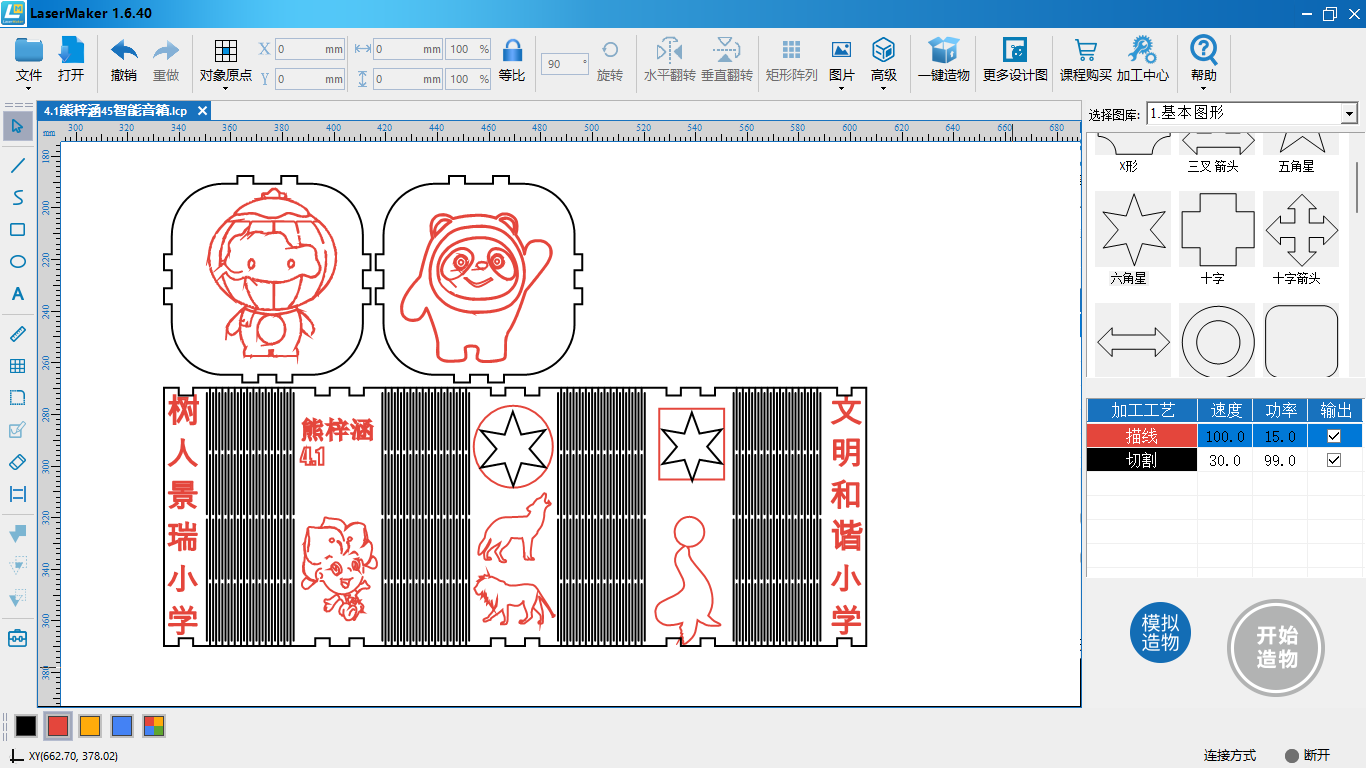This screenshot has width=1366, height=768.
Task: Toggle output checkbox for 描线 row
Action: (1333, 436)
